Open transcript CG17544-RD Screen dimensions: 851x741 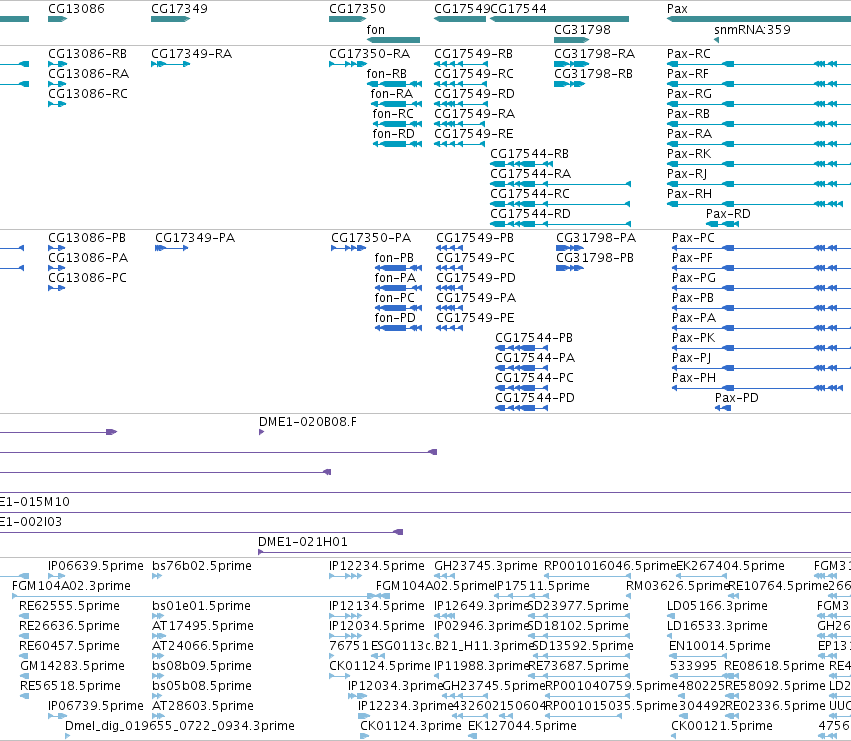pyautogui.click(x=530, y=214)
